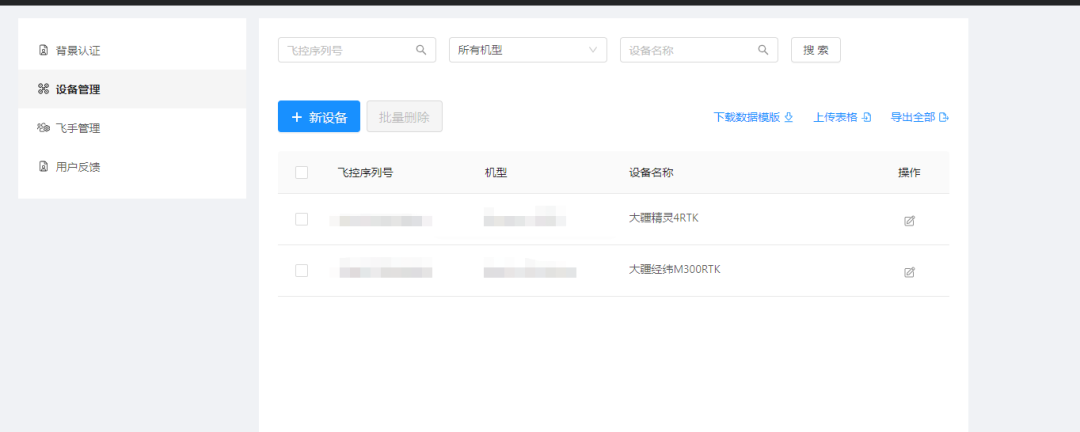Click the 大疆经纬M300RTK device name cell
Image resolution: width=1080 pixels, height=432 pixels.
(x=674, y=269)
